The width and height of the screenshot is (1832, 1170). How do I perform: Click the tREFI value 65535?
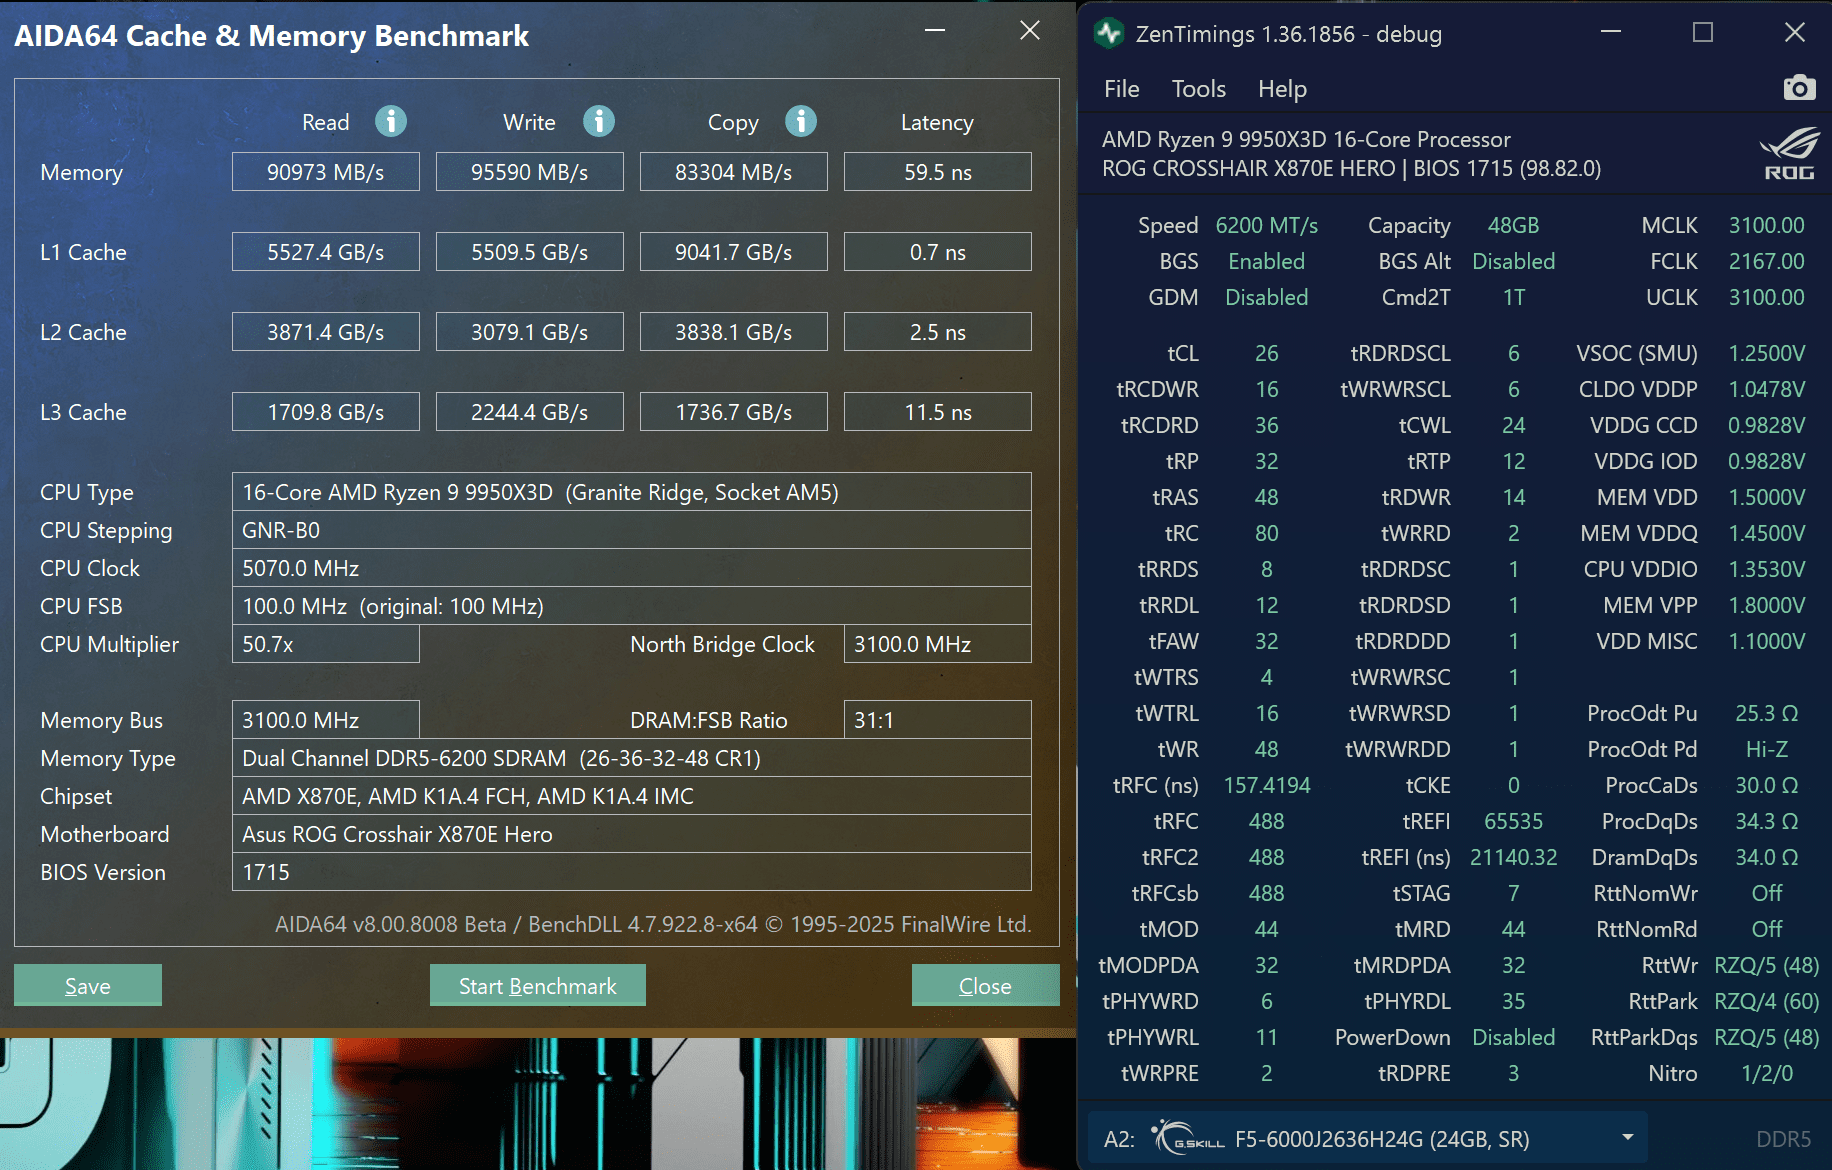tap(1513, 821)
